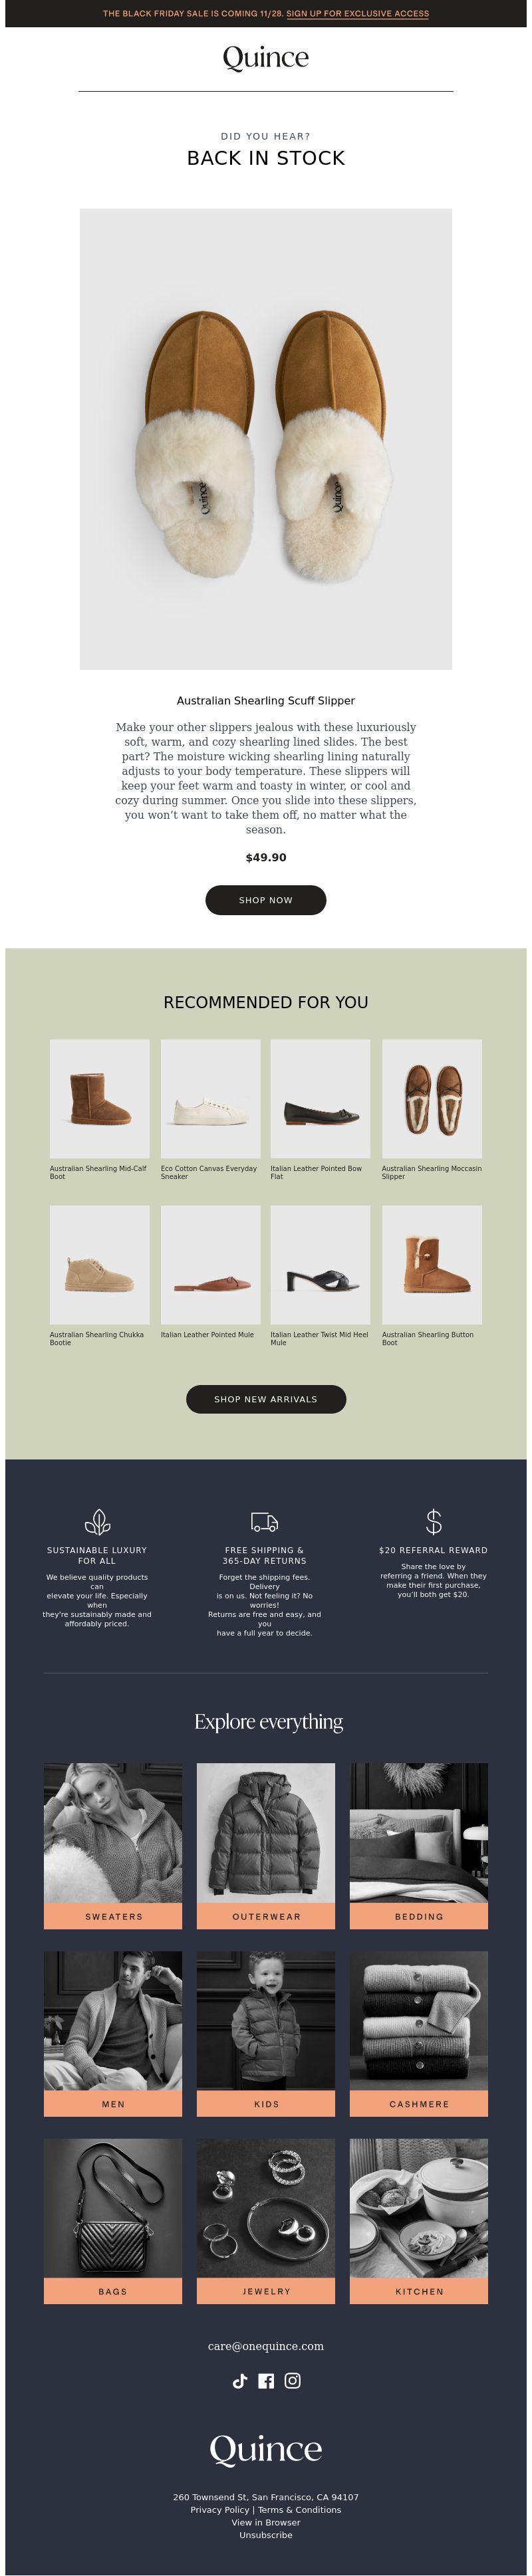Click the white Quince logo in the footer

click(x=266, y=2449)
